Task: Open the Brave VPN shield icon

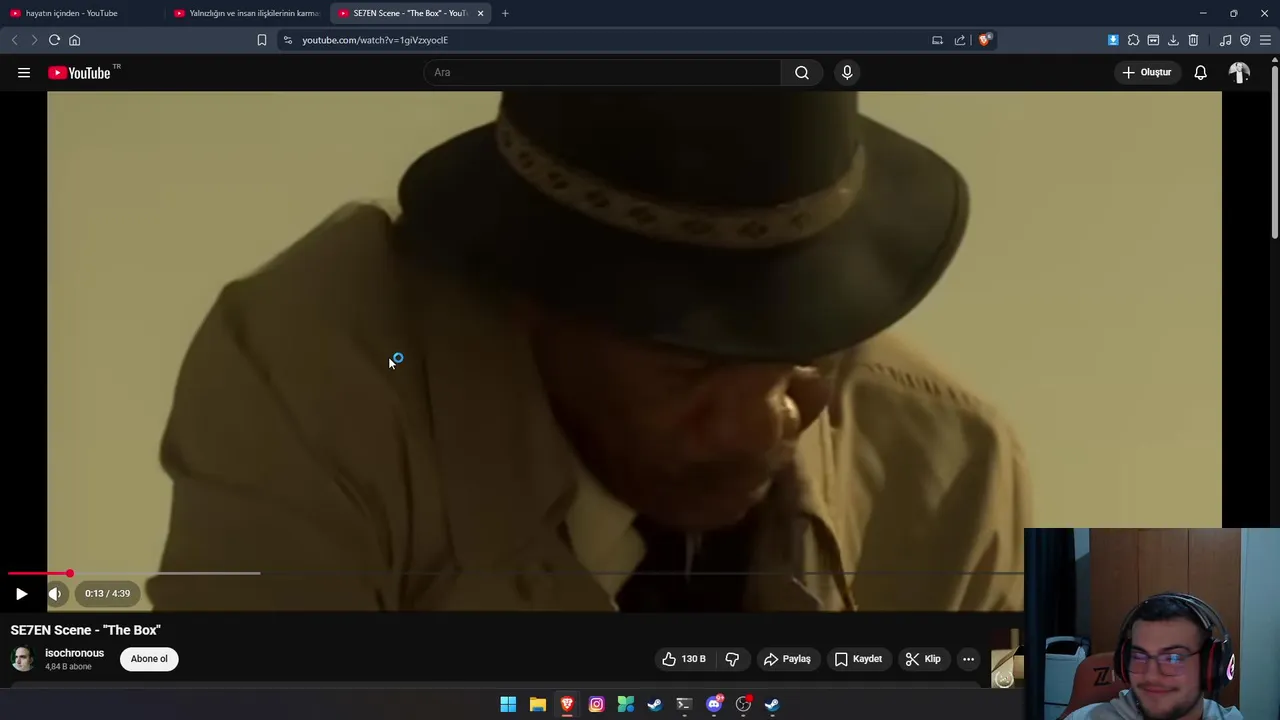Action: click(x=1245, y=40)
